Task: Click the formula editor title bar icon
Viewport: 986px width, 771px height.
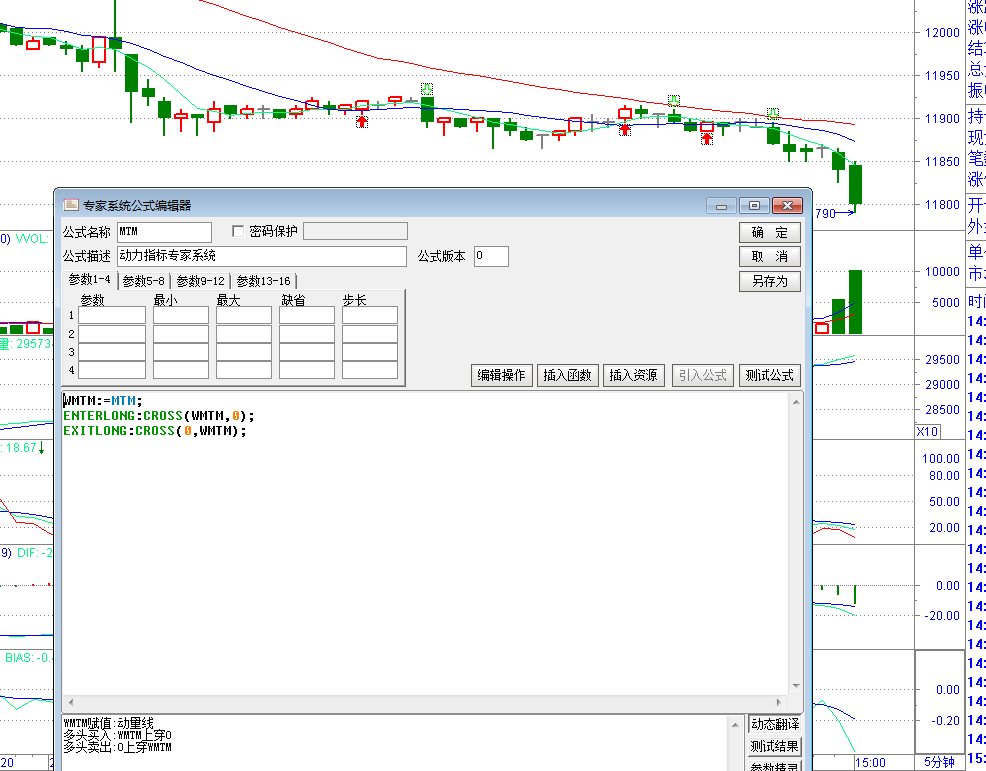Action: click(71, 205)
